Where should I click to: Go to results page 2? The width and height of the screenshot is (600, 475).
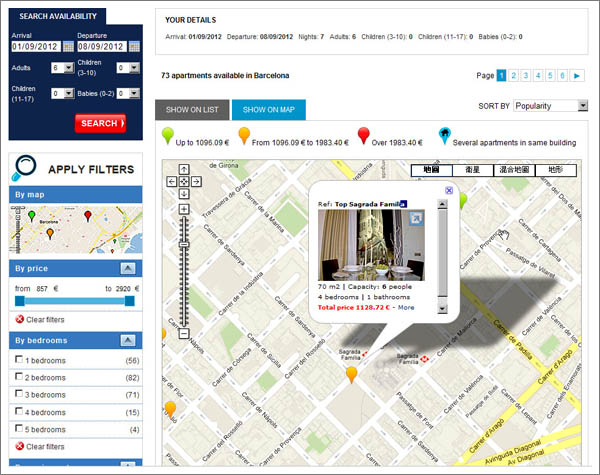tap(514, 76)
